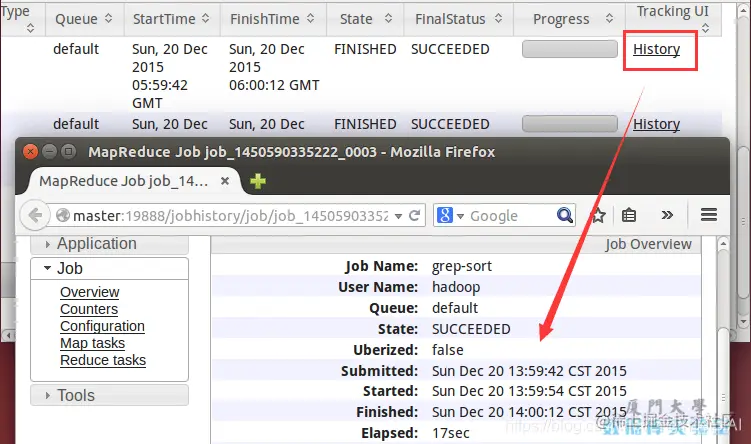Select the Elapsed value 17sec
The image size is (751, 444).
pyautogui.click(x=451, y=433)
